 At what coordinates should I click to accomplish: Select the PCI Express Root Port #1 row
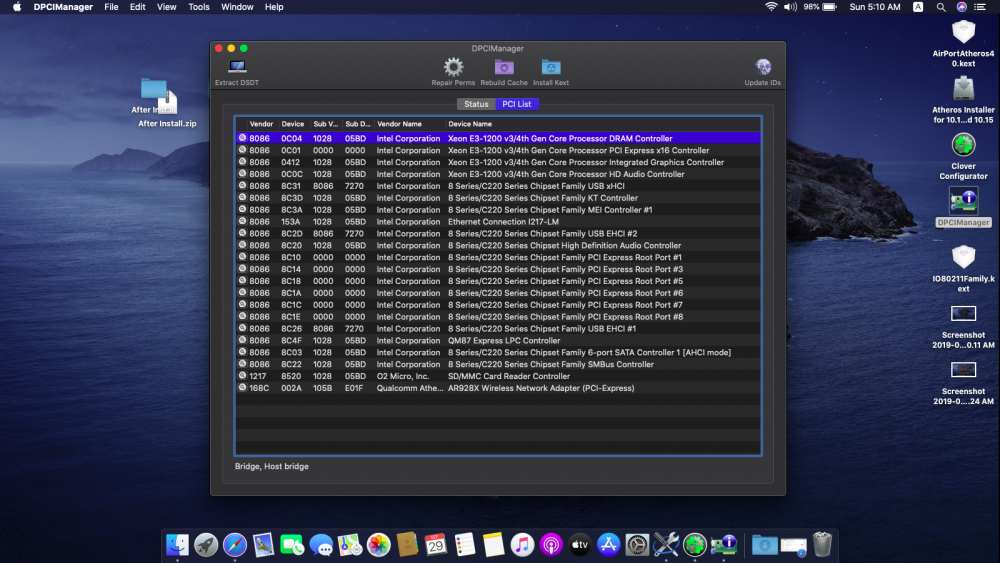tap(498, 258)
